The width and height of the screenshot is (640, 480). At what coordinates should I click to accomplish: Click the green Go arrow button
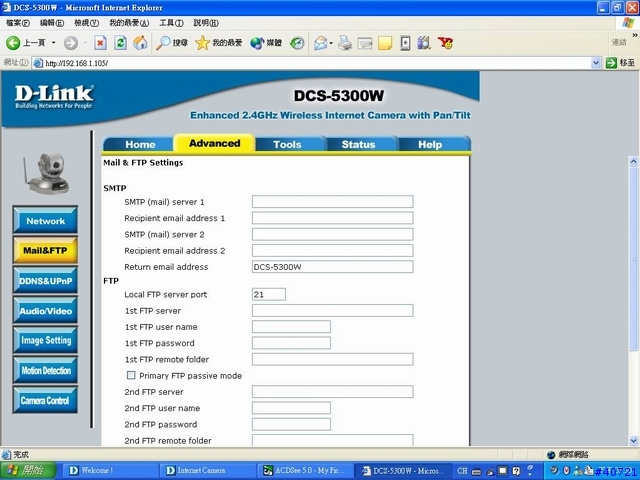pyautogui.click(x=611, y=63)
